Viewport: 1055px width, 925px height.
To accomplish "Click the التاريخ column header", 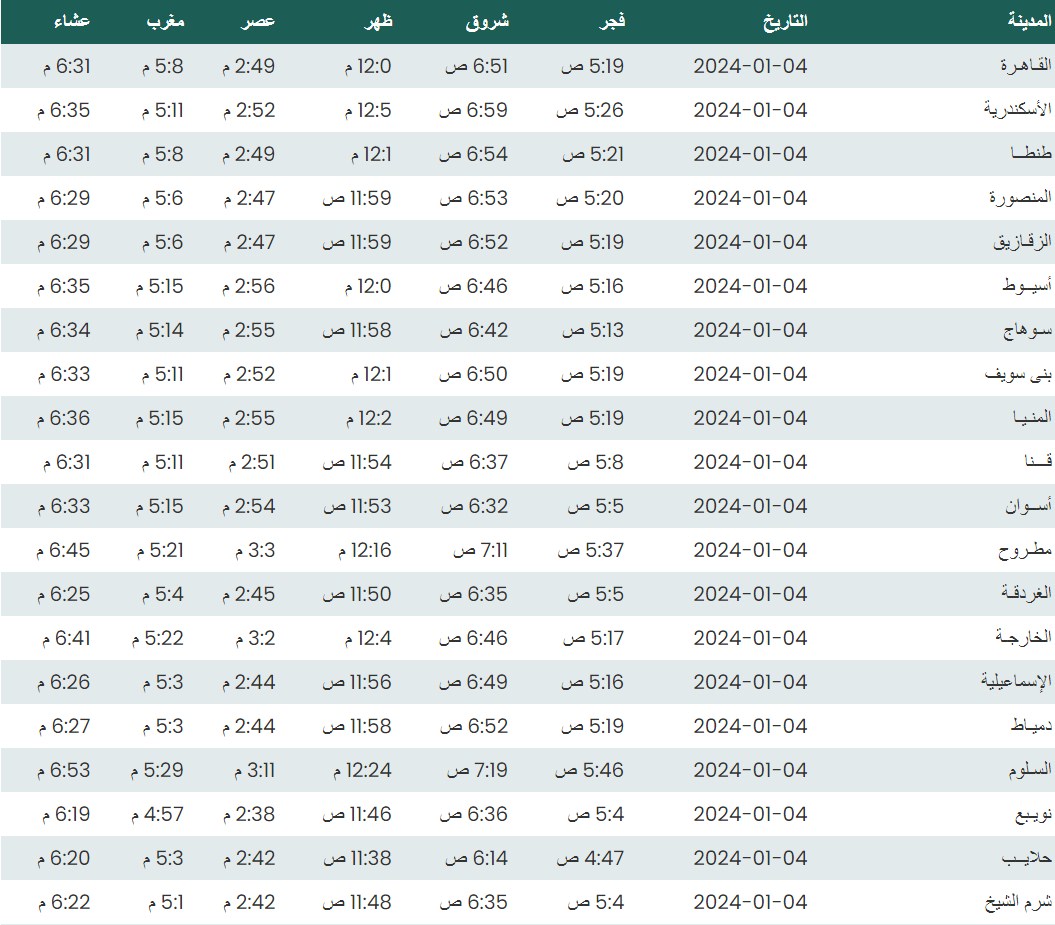I will pos(785,21).
